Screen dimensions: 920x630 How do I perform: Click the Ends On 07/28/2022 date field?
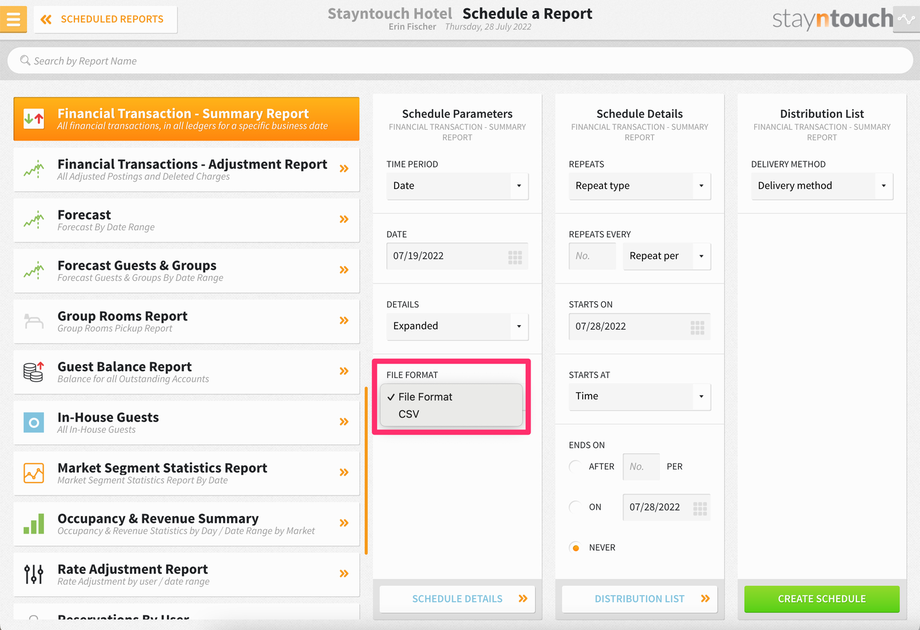pos(667,507)
